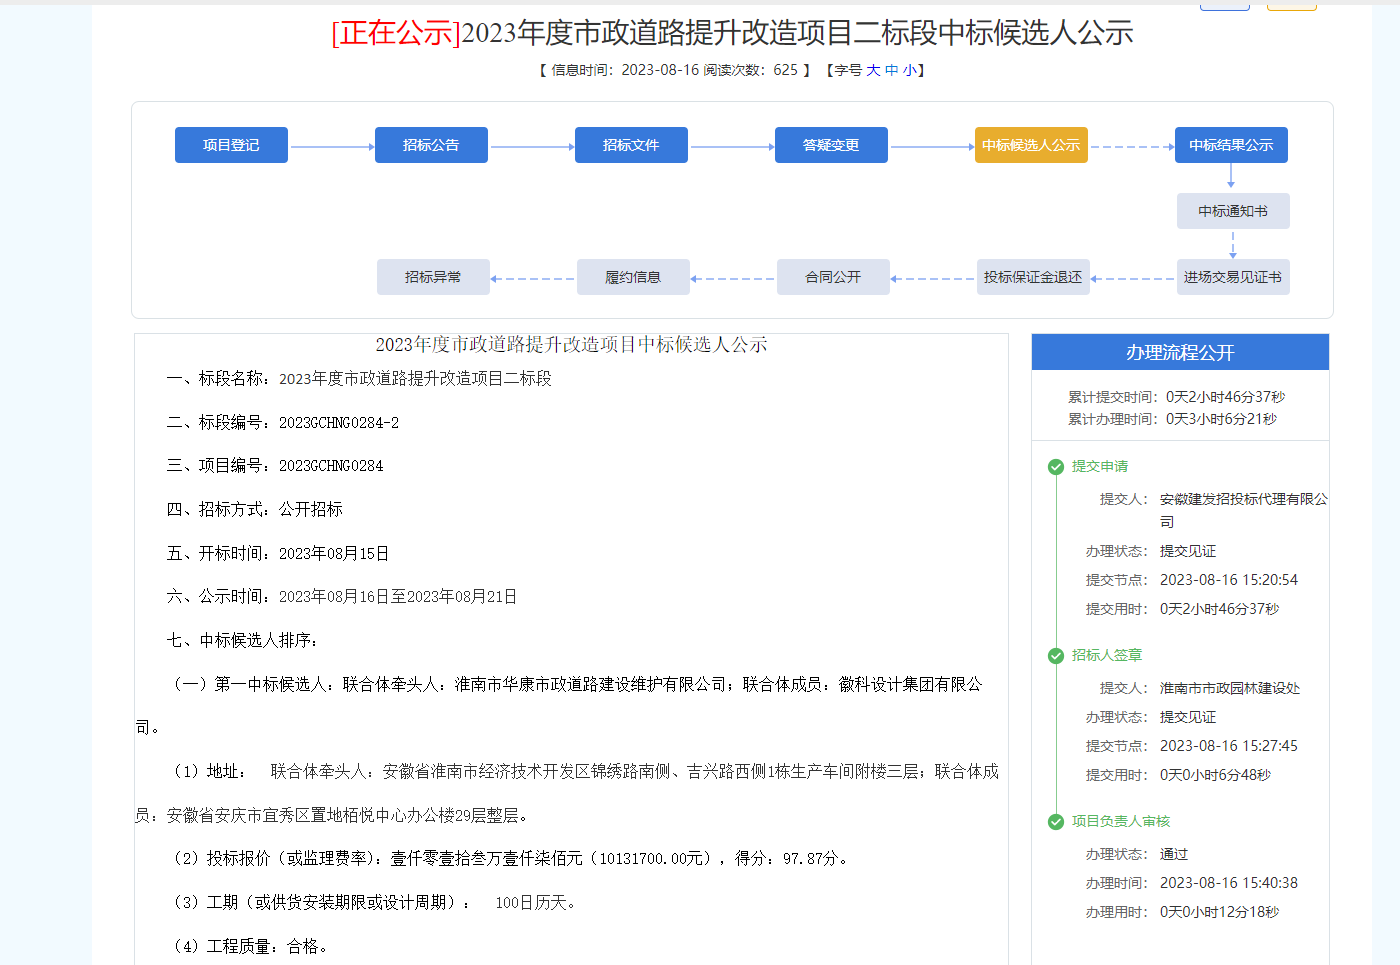Open the 中标结果公示 step

1231,145
